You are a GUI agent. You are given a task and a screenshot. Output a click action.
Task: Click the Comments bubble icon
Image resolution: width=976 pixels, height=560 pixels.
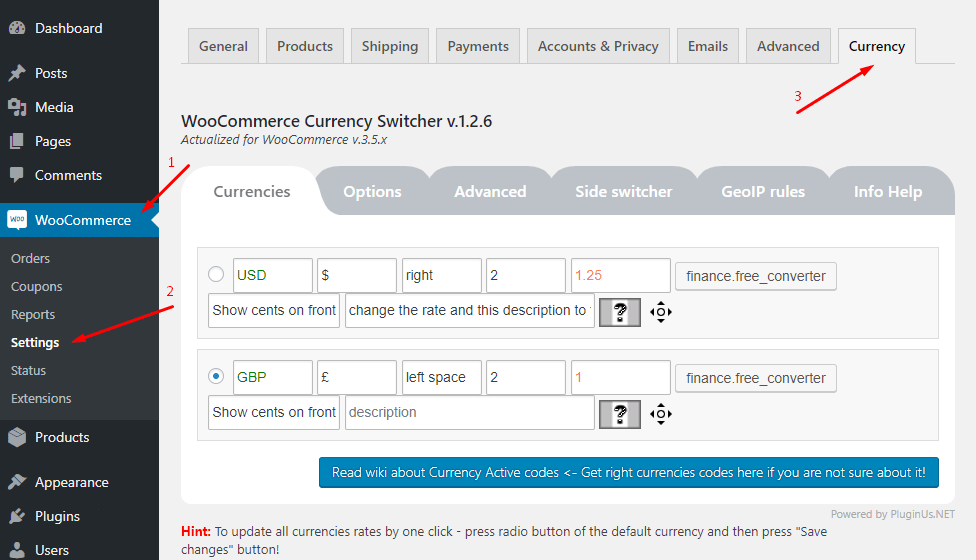(x=17, y=175)
